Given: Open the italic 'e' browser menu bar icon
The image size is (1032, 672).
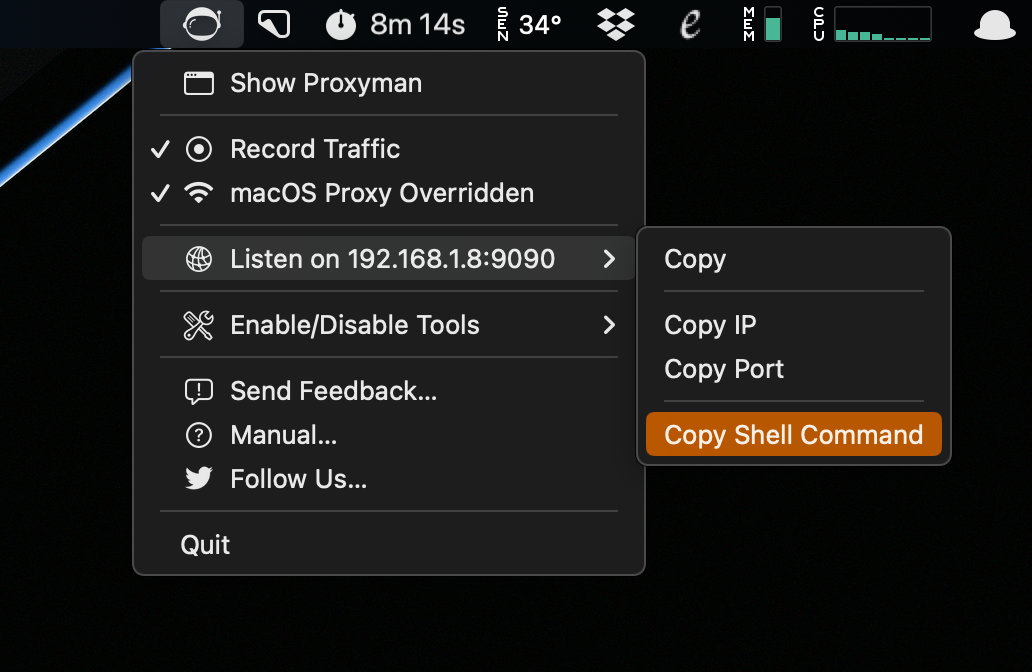Looking at the screenshot, I should coord(690,23).
